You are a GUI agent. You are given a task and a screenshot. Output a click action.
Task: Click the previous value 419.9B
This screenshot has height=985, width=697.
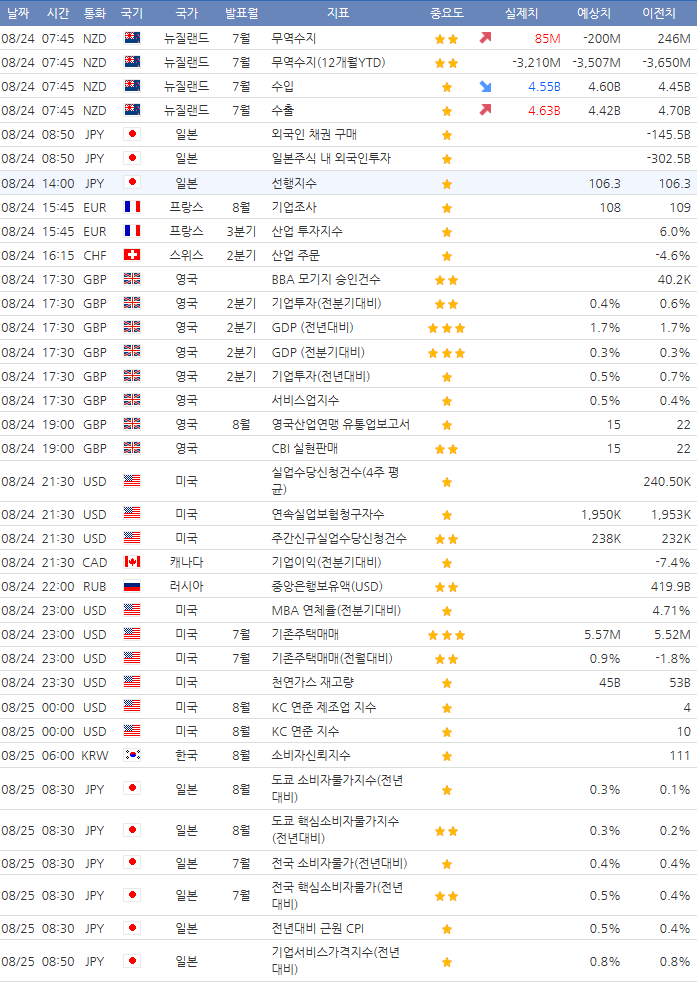pyautogui.click(x=671, y=587)
